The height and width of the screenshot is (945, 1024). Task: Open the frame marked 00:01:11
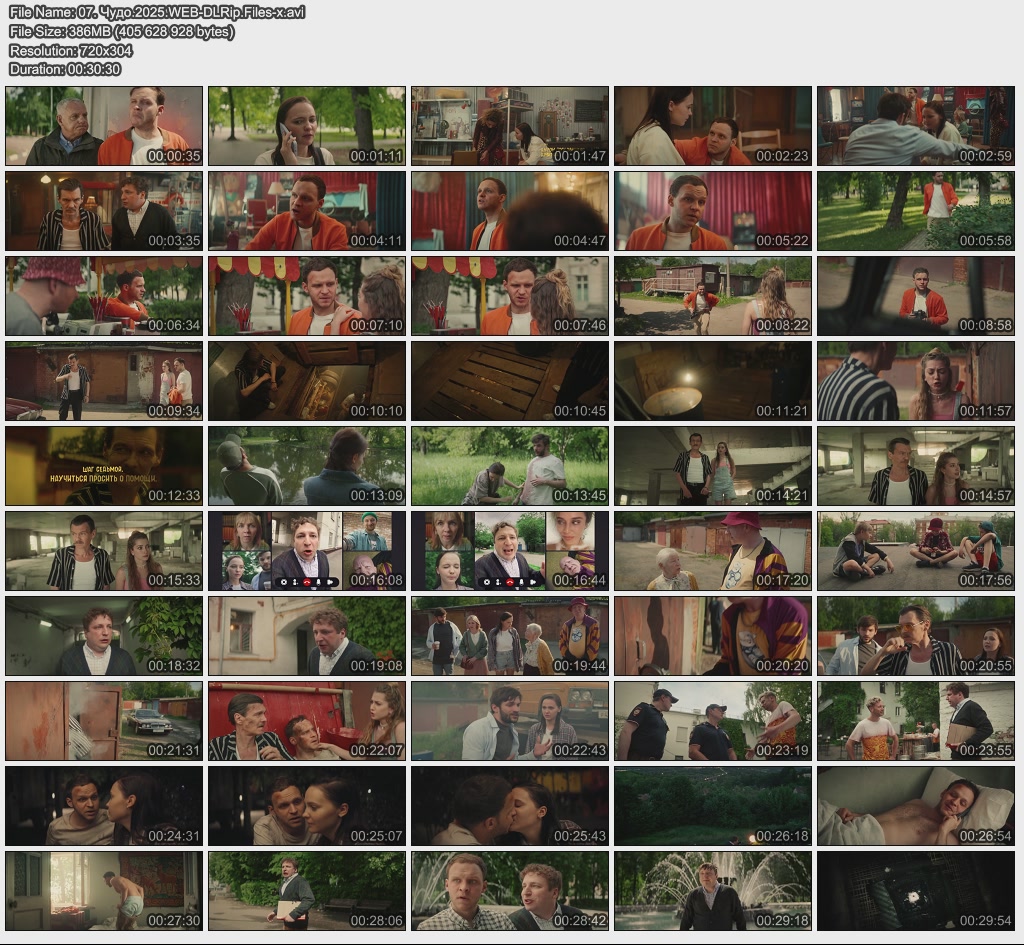coord(307,126)
